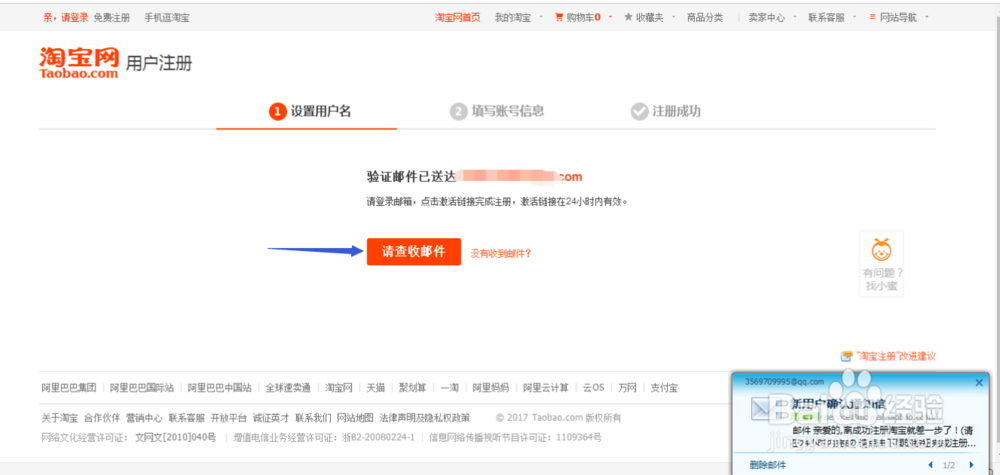Click 浙B2-20080224-1 license number
The width and height of the screenshot is (1000, 475).
(378, 437)
